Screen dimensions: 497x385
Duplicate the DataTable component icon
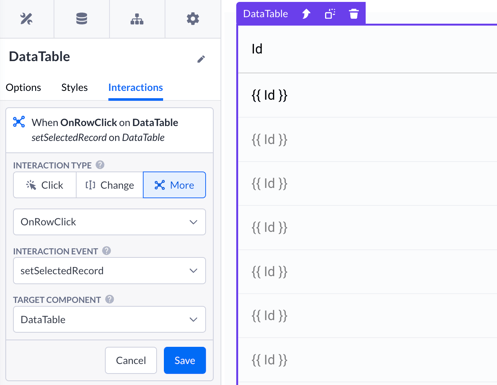click(x=330, y=14)
